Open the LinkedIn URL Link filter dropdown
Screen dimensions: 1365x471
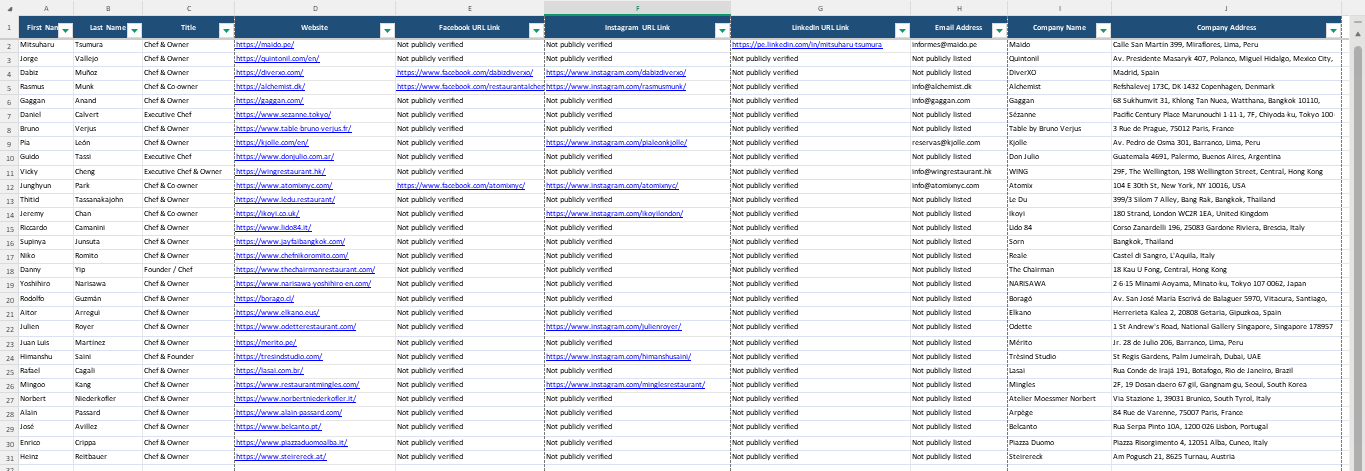902,31
